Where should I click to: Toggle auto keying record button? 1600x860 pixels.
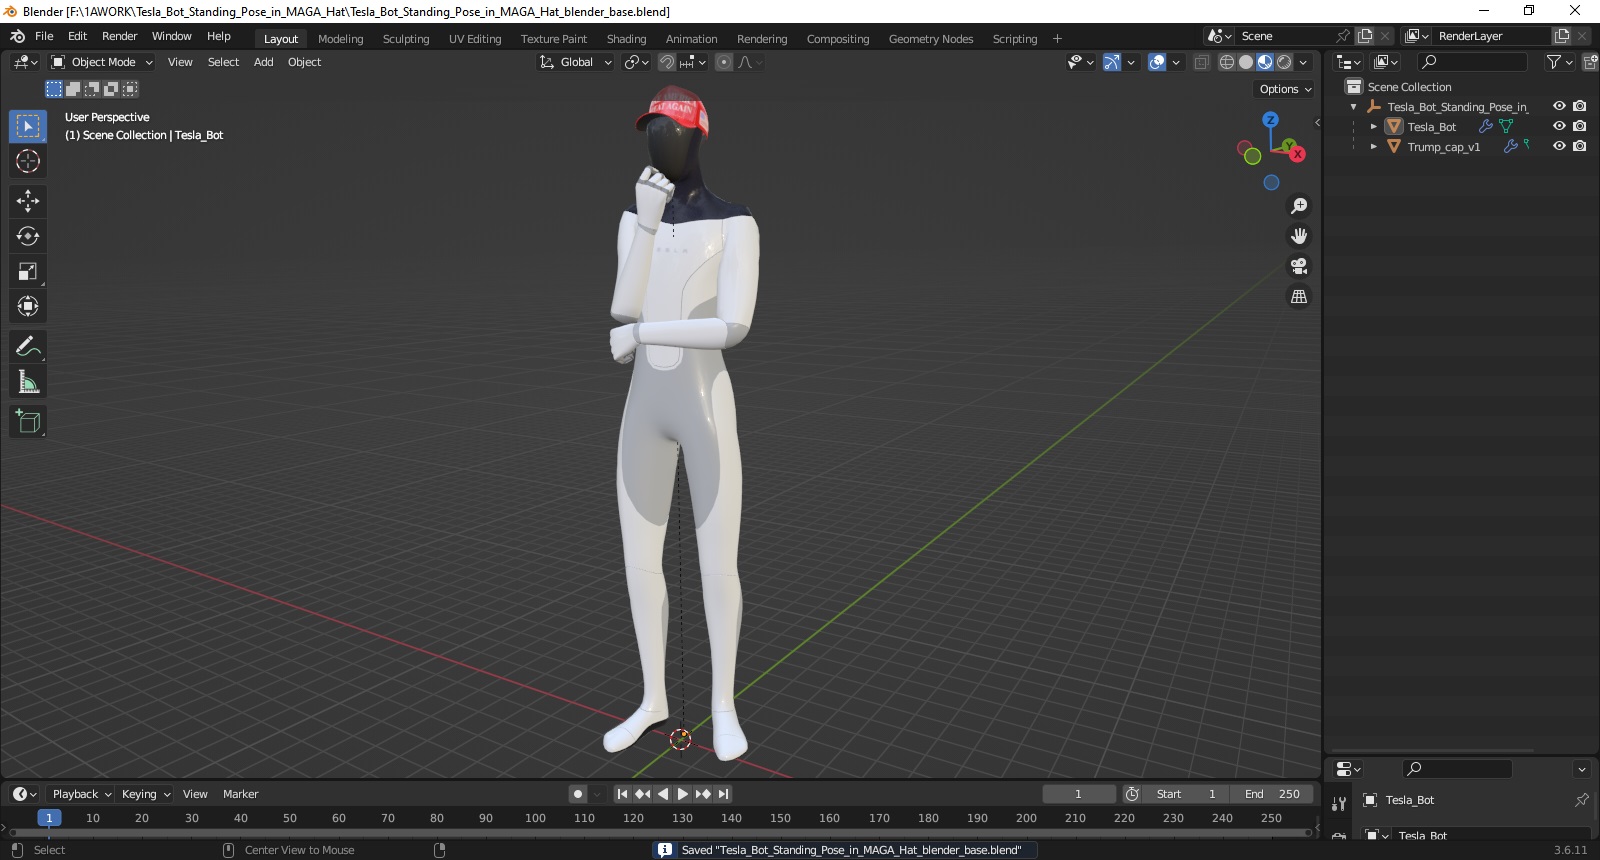pyautogui.click(x=578, y=794)
